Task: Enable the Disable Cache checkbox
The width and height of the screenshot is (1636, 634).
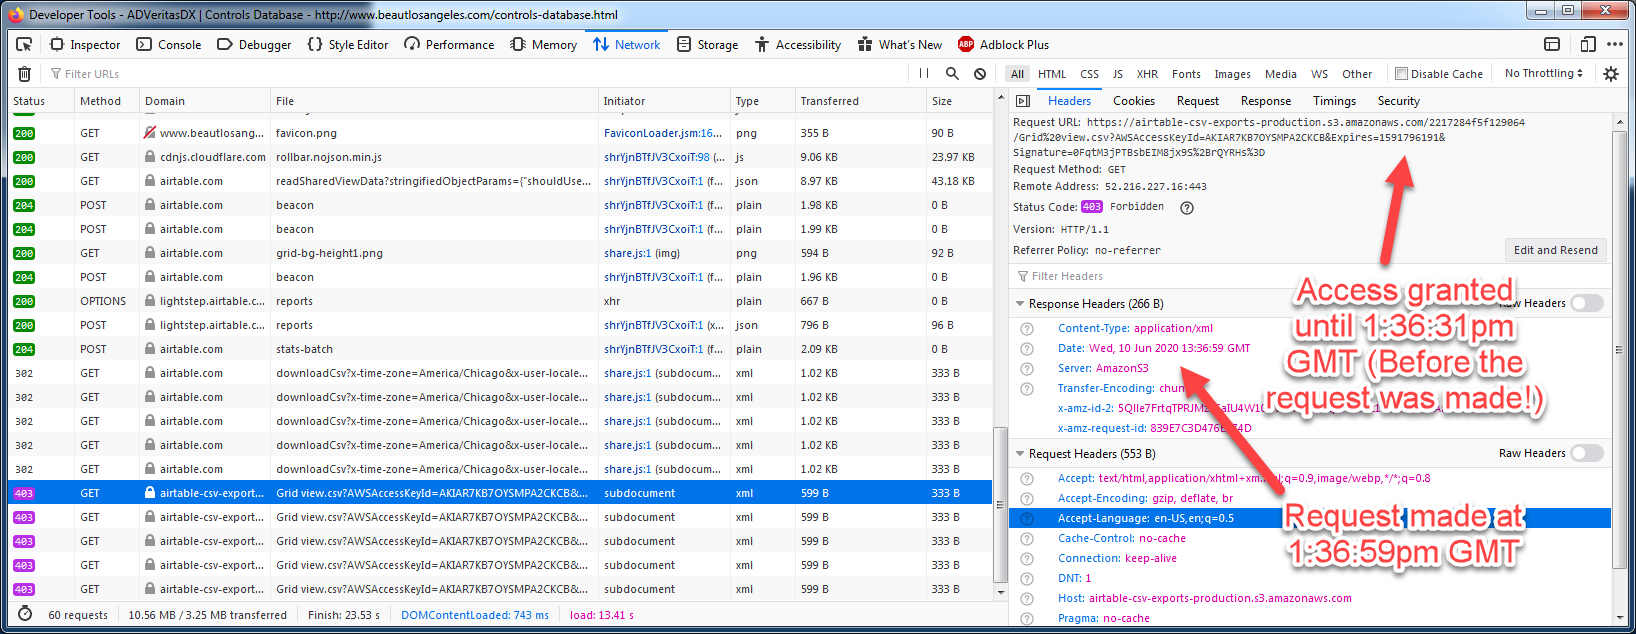Action: point(1401,74)
